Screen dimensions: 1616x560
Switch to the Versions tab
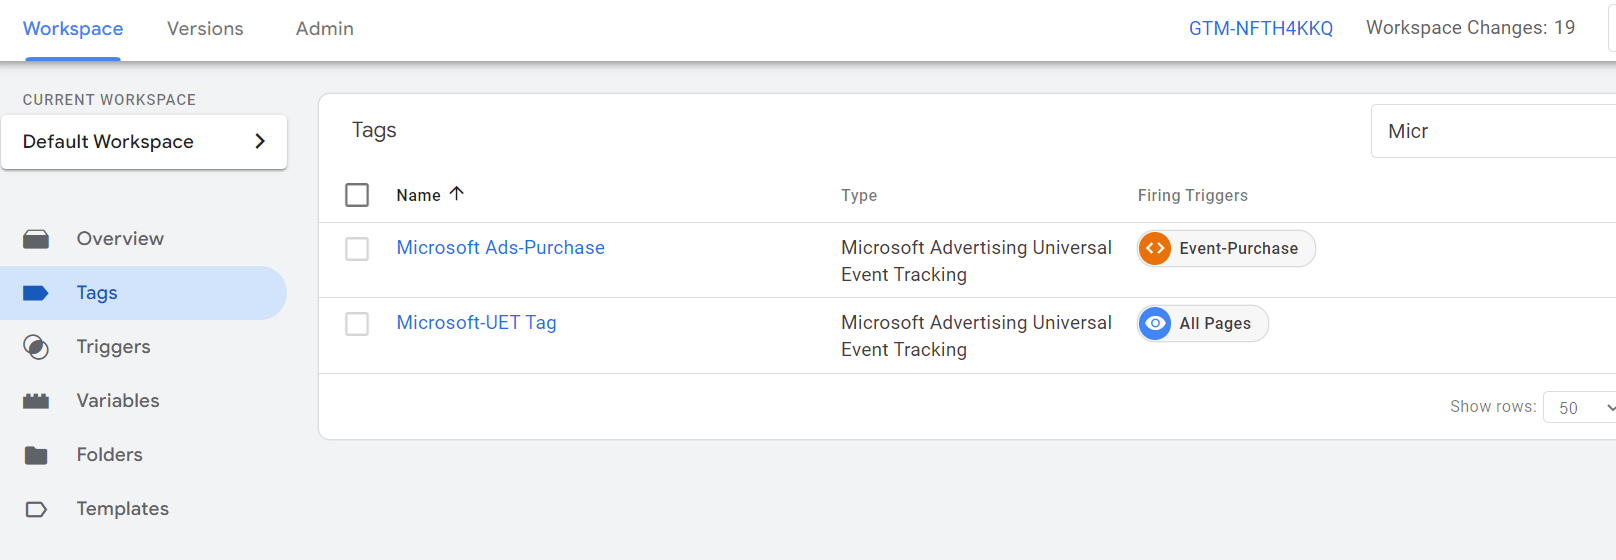[205, 29]
